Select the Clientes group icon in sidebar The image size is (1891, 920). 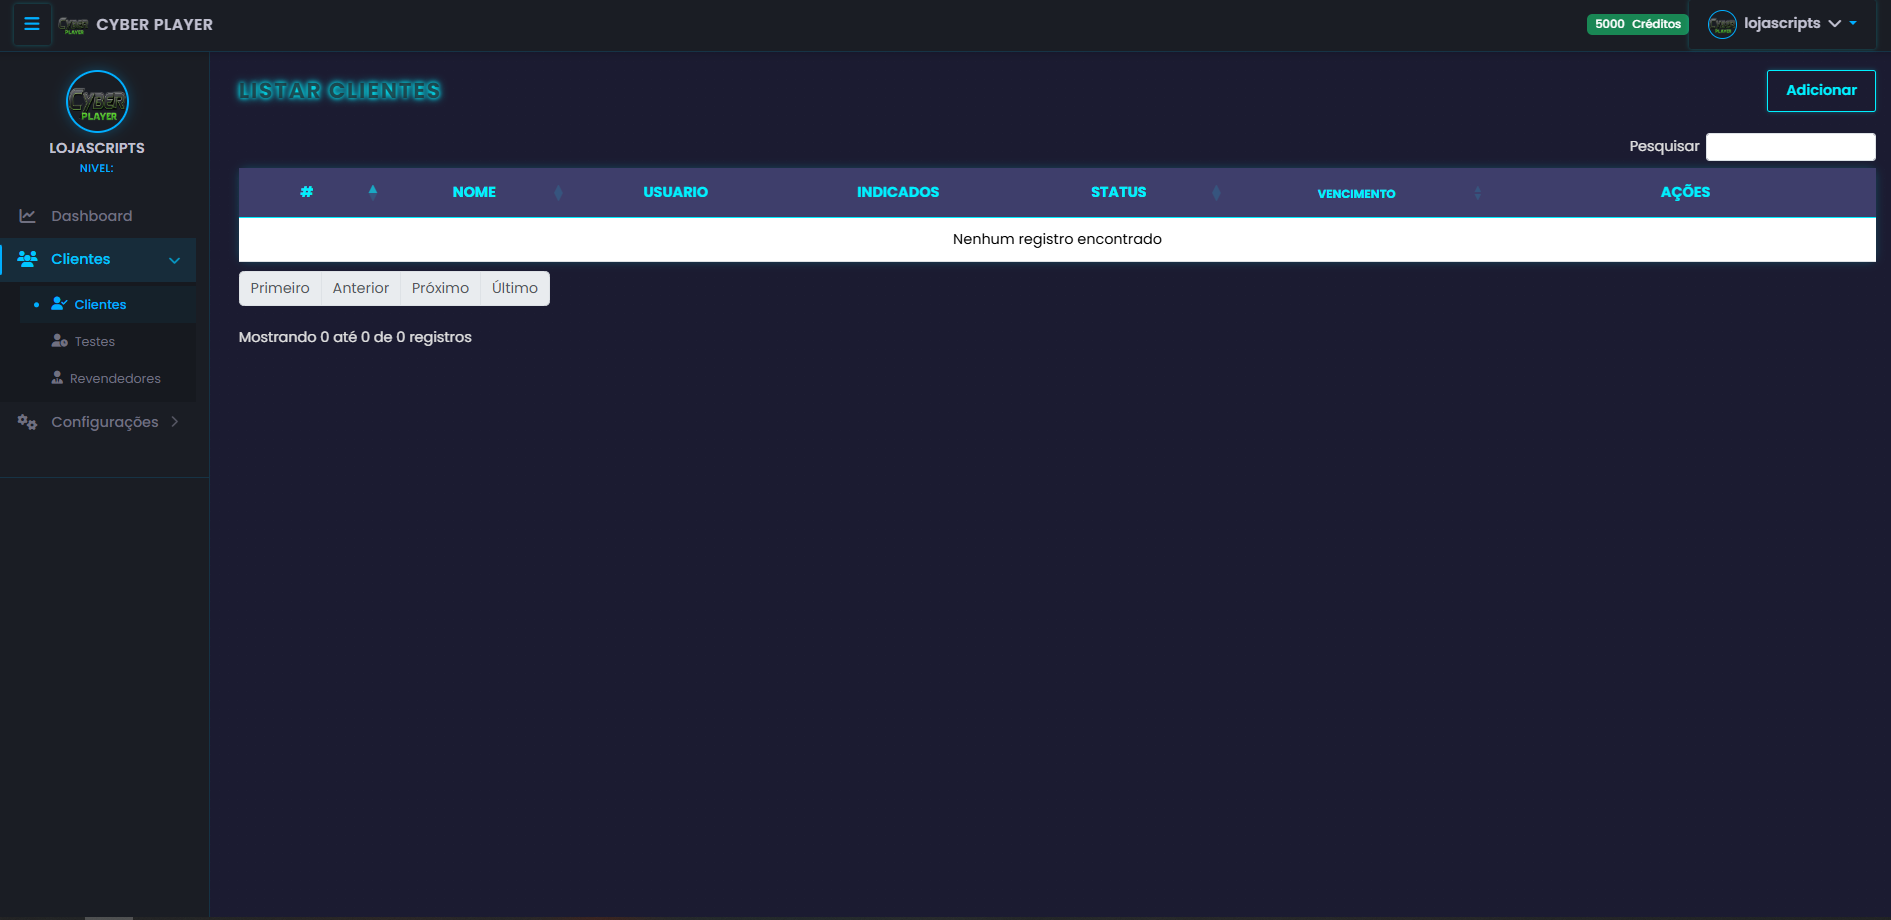(26, 259)
